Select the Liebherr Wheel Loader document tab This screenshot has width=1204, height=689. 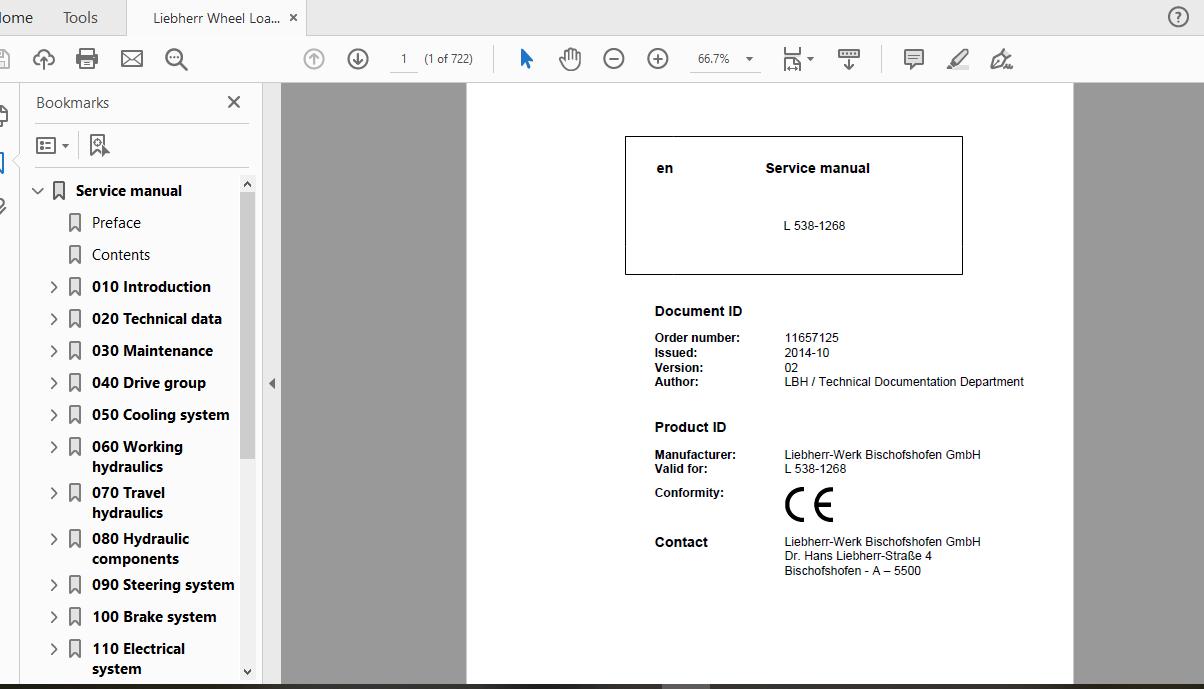pos(216,18)
